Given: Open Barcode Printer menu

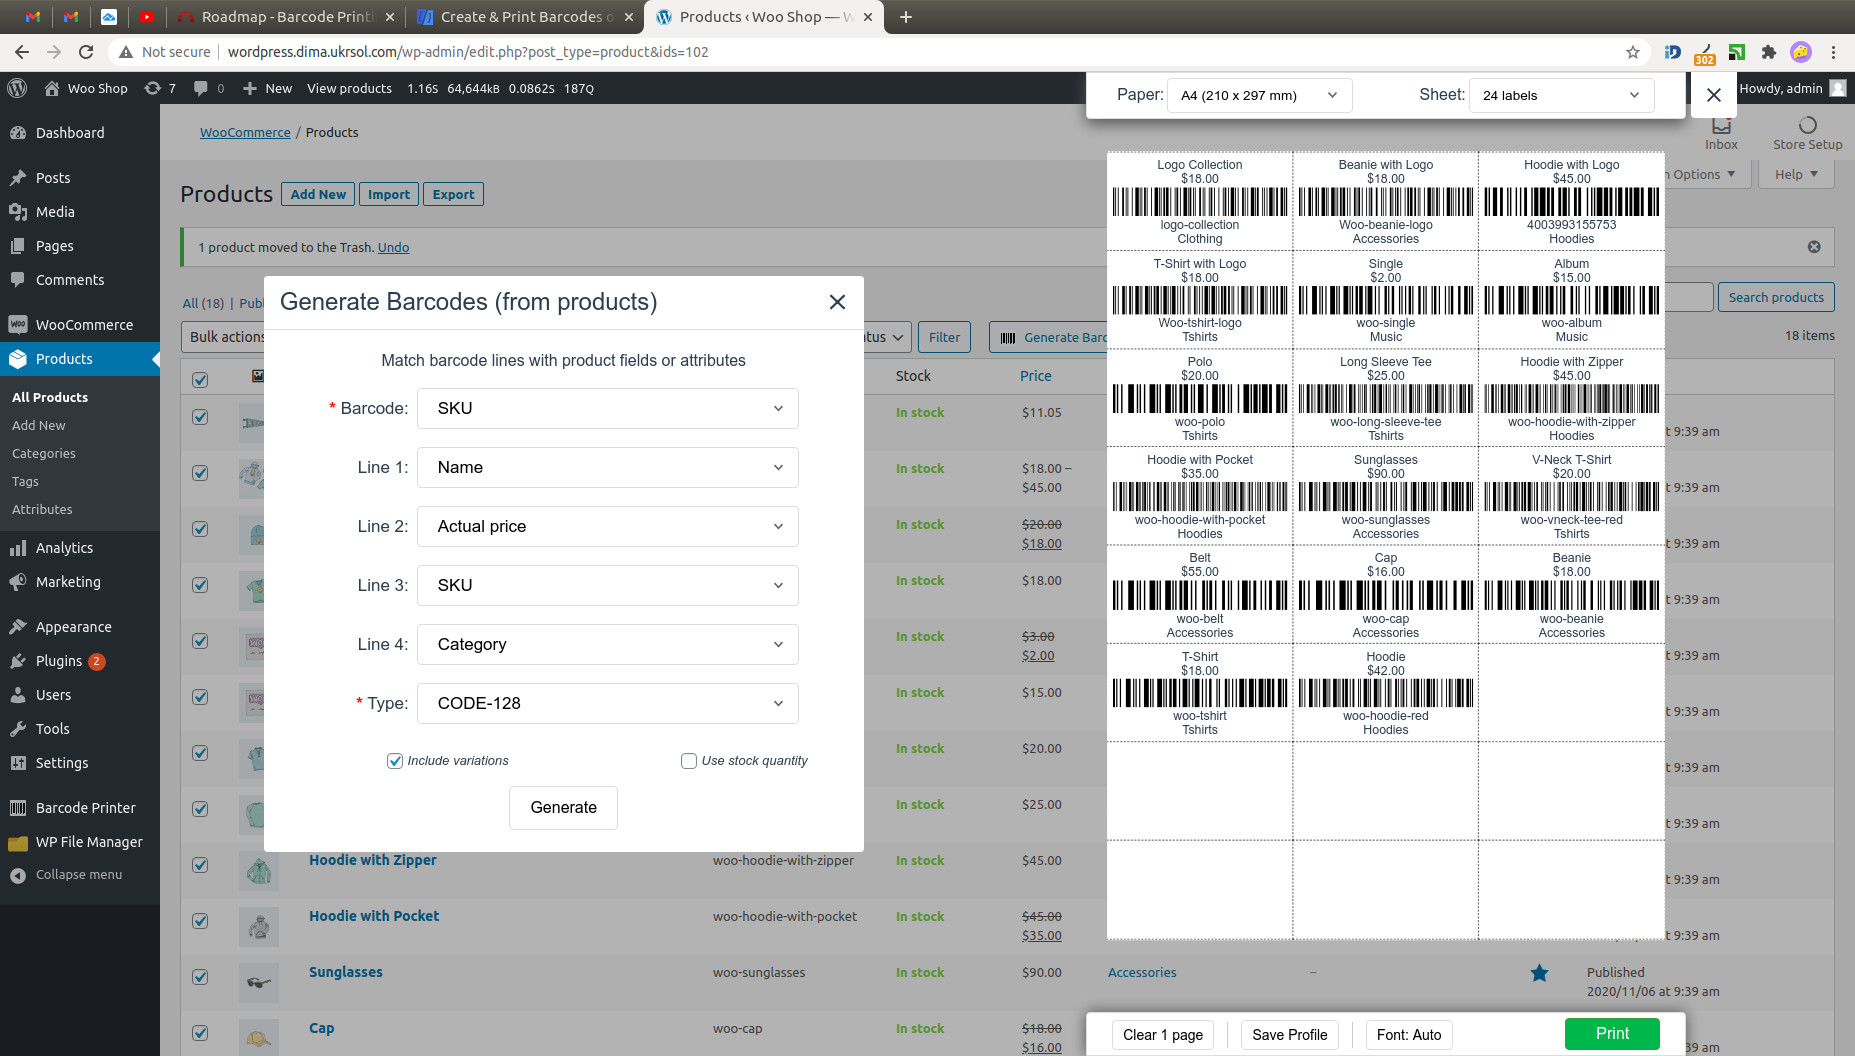Looking at the screenshot, I should click(x=85, y=808).
